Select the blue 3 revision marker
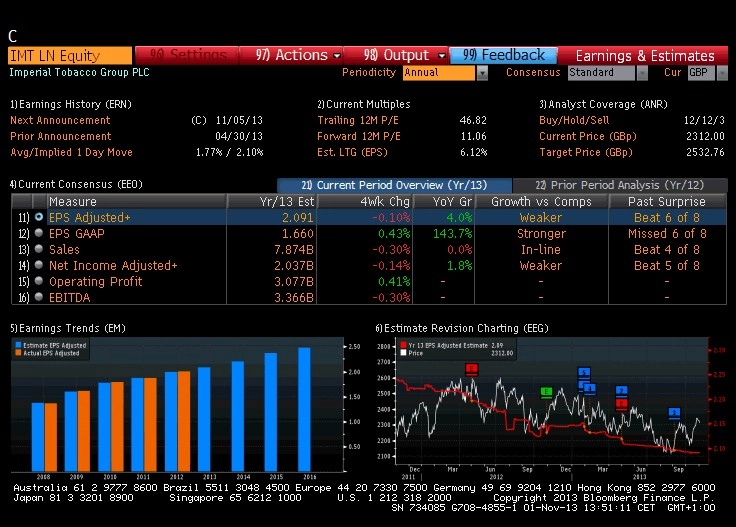Screen dimensions: 736x527 tap(674, 413)
